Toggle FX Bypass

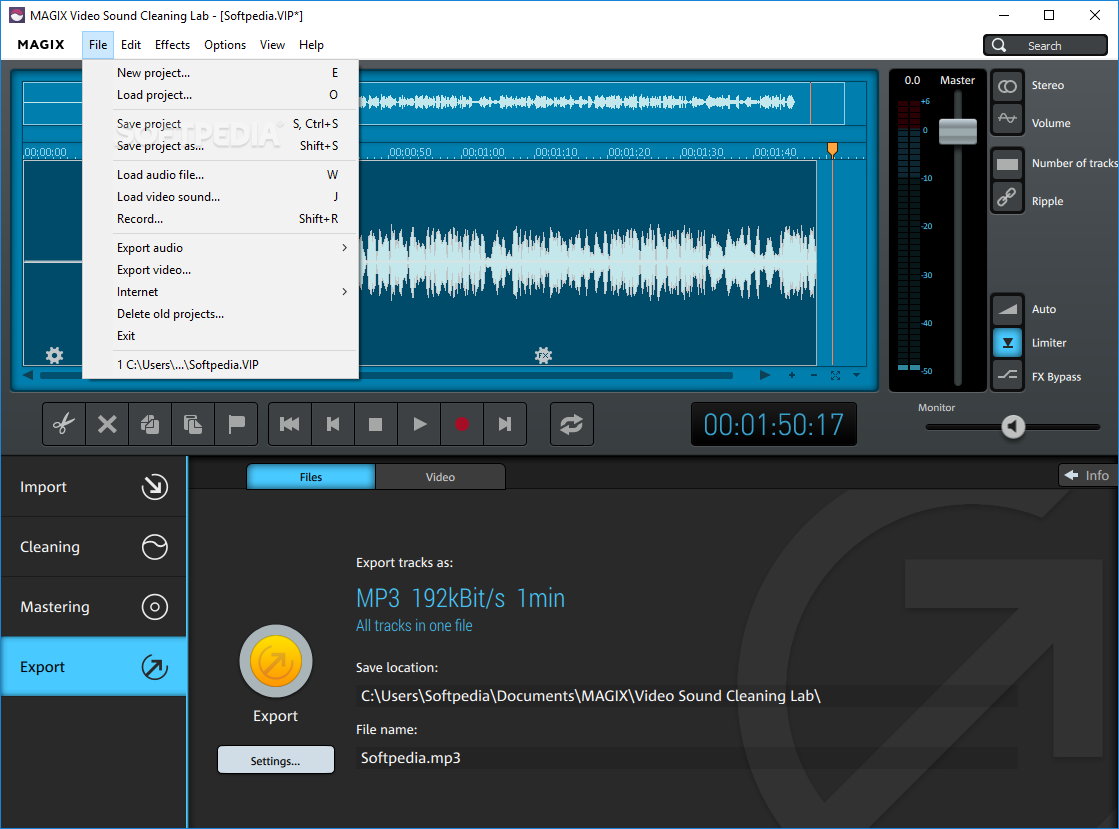[1007, 375]
